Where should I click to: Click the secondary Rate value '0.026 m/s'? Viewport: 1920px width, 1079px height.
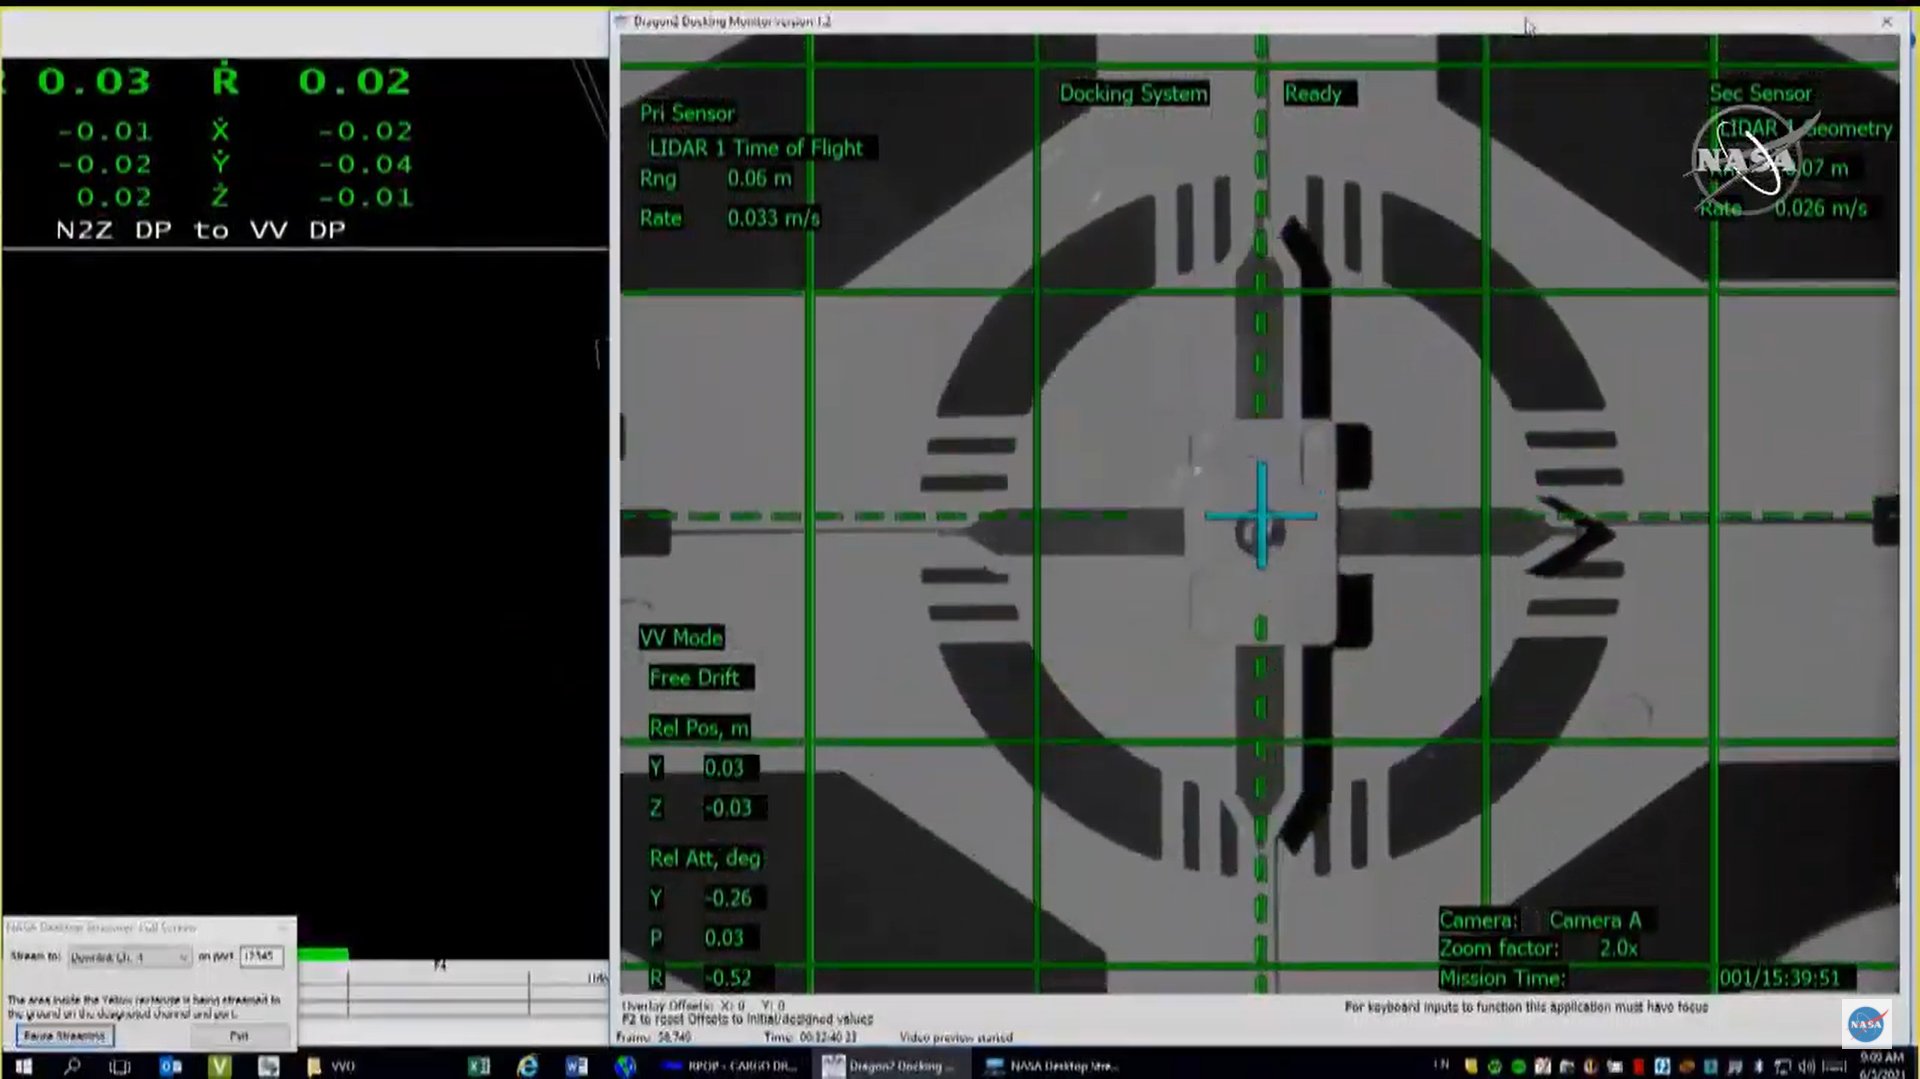1820,208
